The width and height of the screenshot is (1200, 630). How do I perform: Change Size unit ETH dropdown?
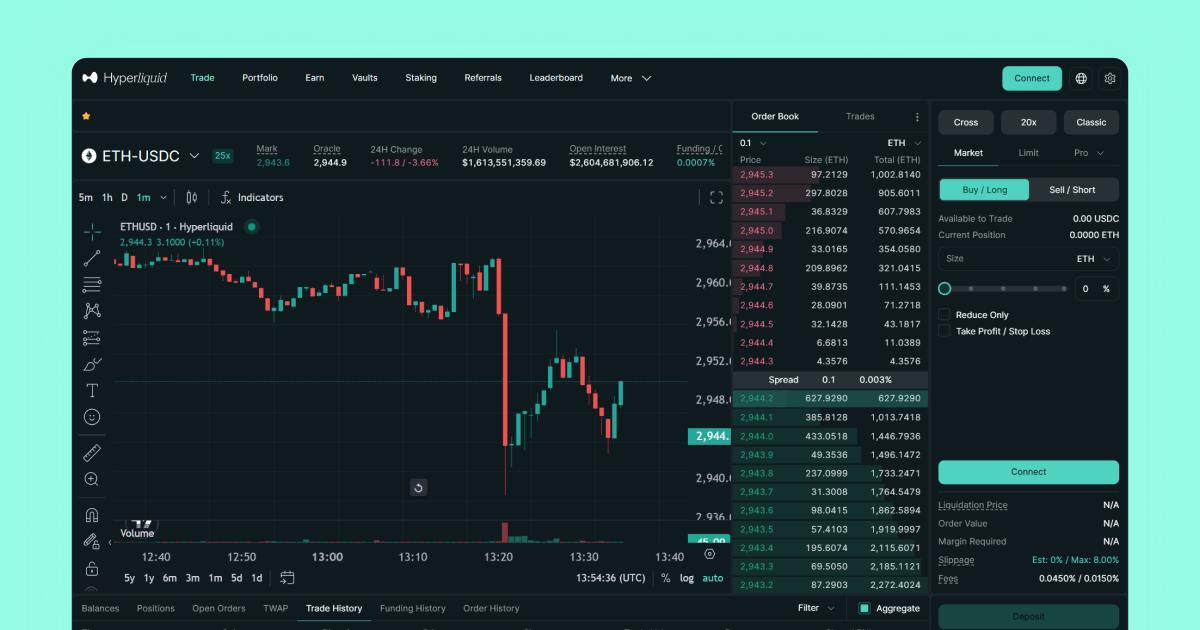[x=1092, y=259]
